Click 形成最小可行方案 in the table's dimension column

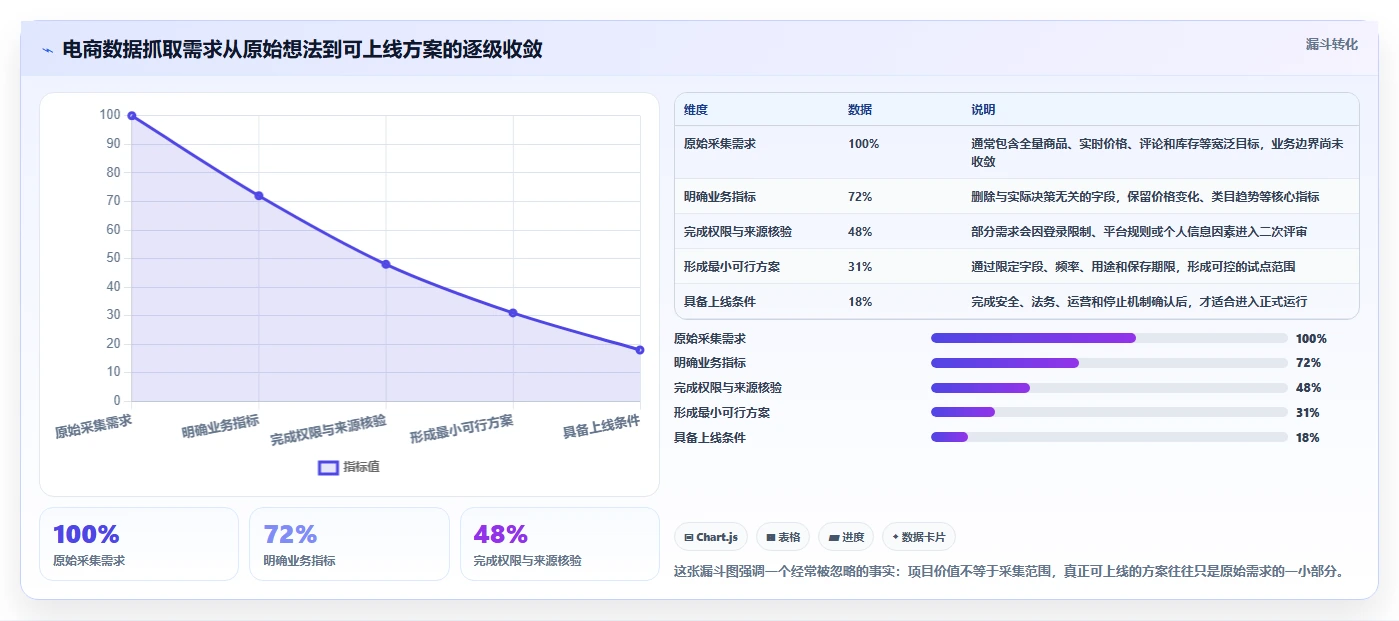(x=732, y=267)
